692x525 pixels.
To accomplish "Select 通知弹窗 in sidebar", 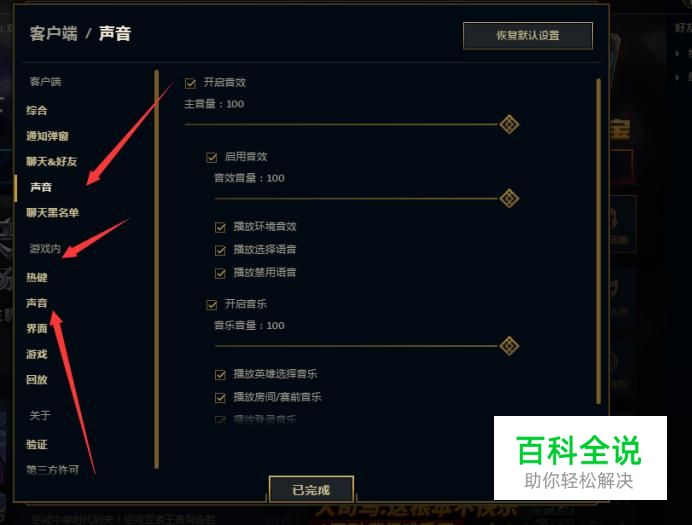I will coord(47,136).
